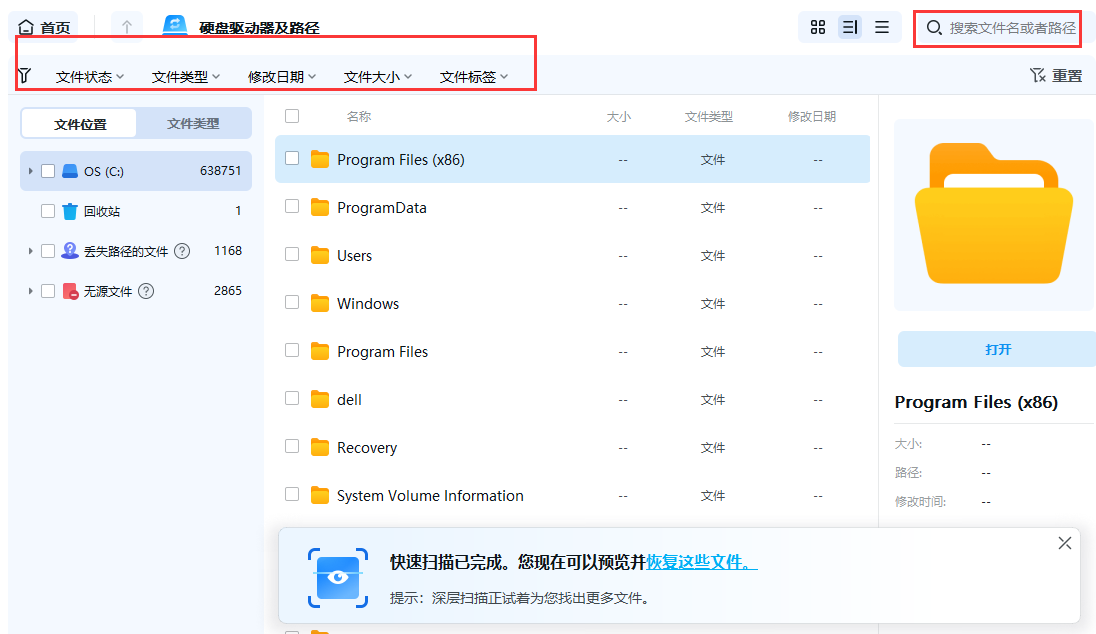The height and width of the screenshot is (634, 1096).
Task: Select the compact list view icon
Action: click(882, 27)
